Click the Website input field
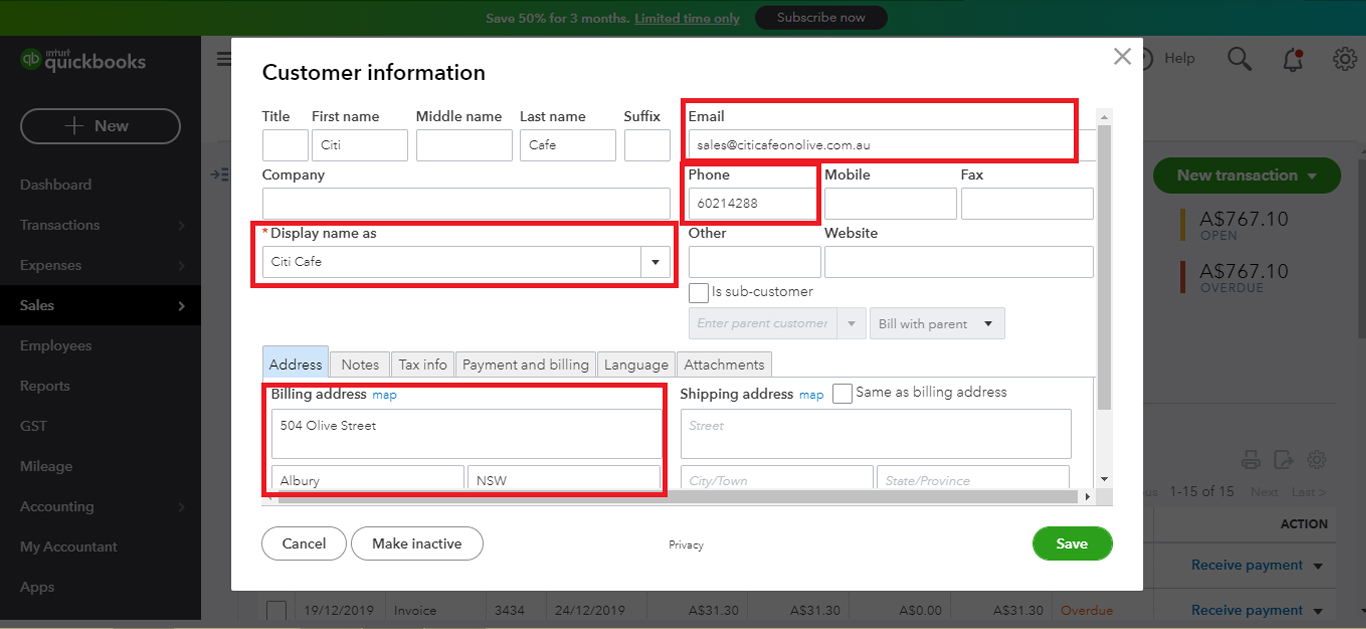This screenshot has height=629, width=1366. 959,262
